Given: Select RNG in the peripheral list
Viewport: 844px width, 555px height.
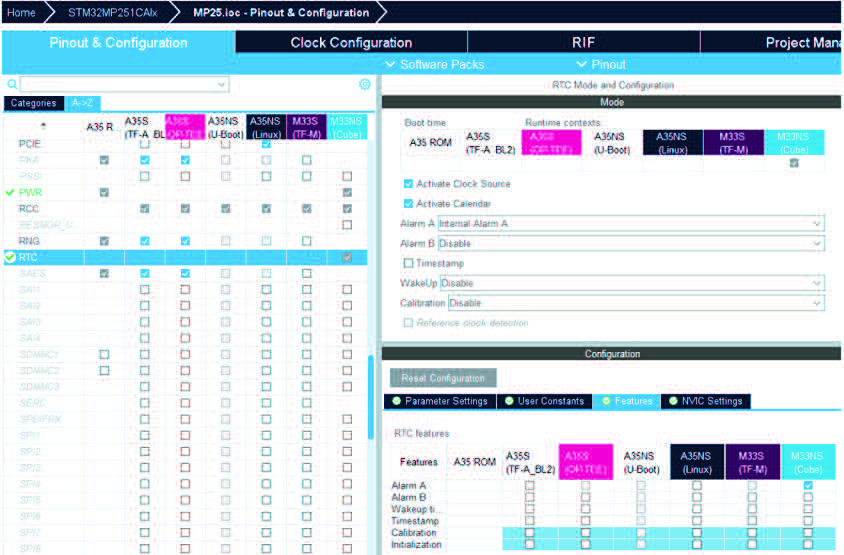Looking at the screenshot, I should (29, 241).
